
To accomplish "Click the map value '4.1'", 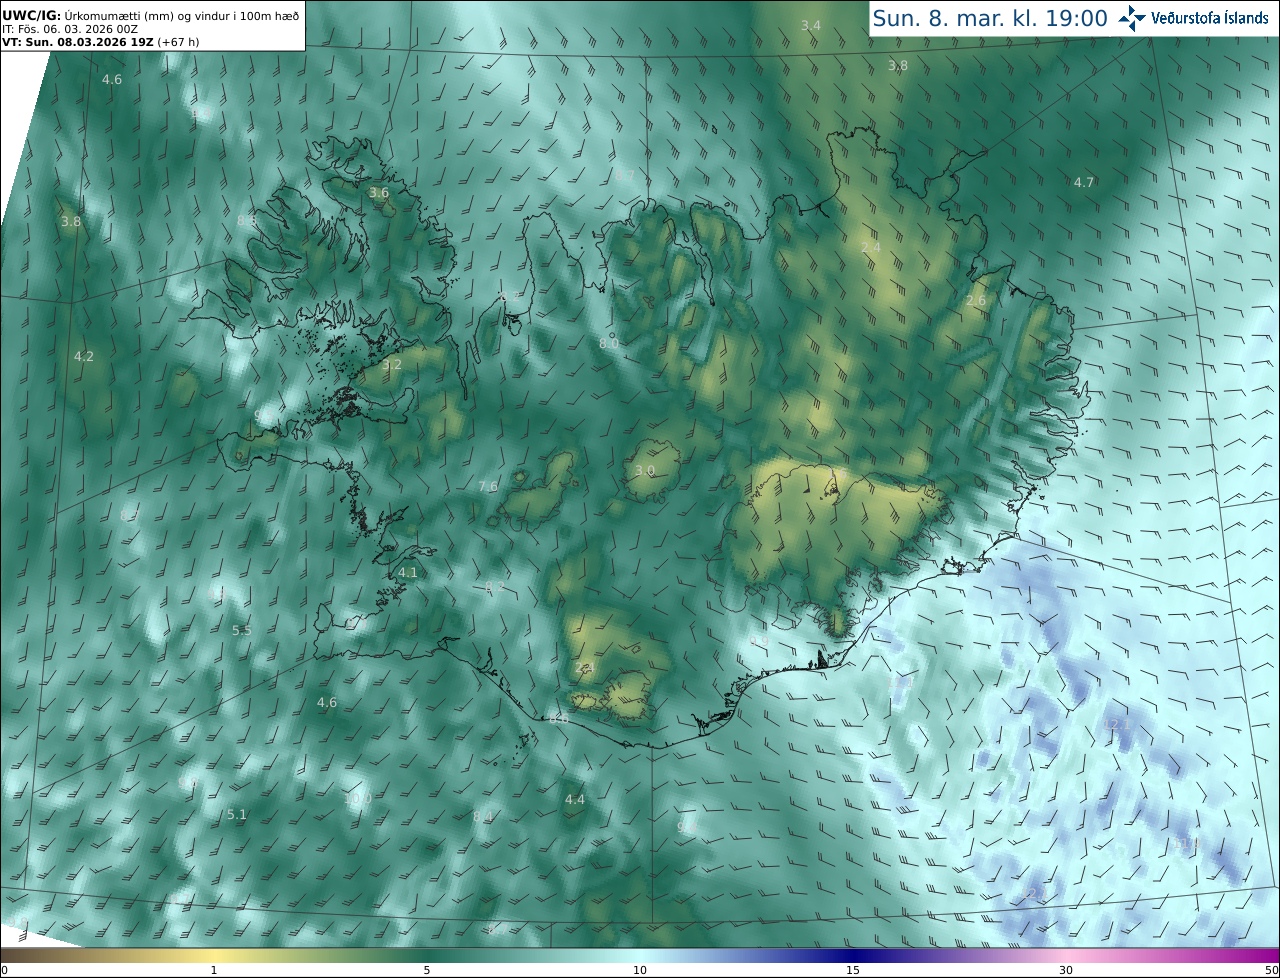I will coord(407,572).
